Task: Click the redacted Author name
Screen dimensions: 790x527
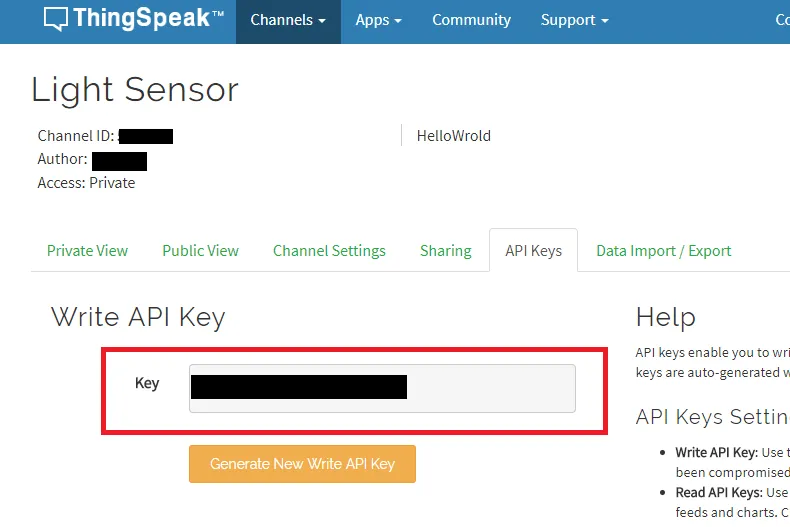Action: 119,160
